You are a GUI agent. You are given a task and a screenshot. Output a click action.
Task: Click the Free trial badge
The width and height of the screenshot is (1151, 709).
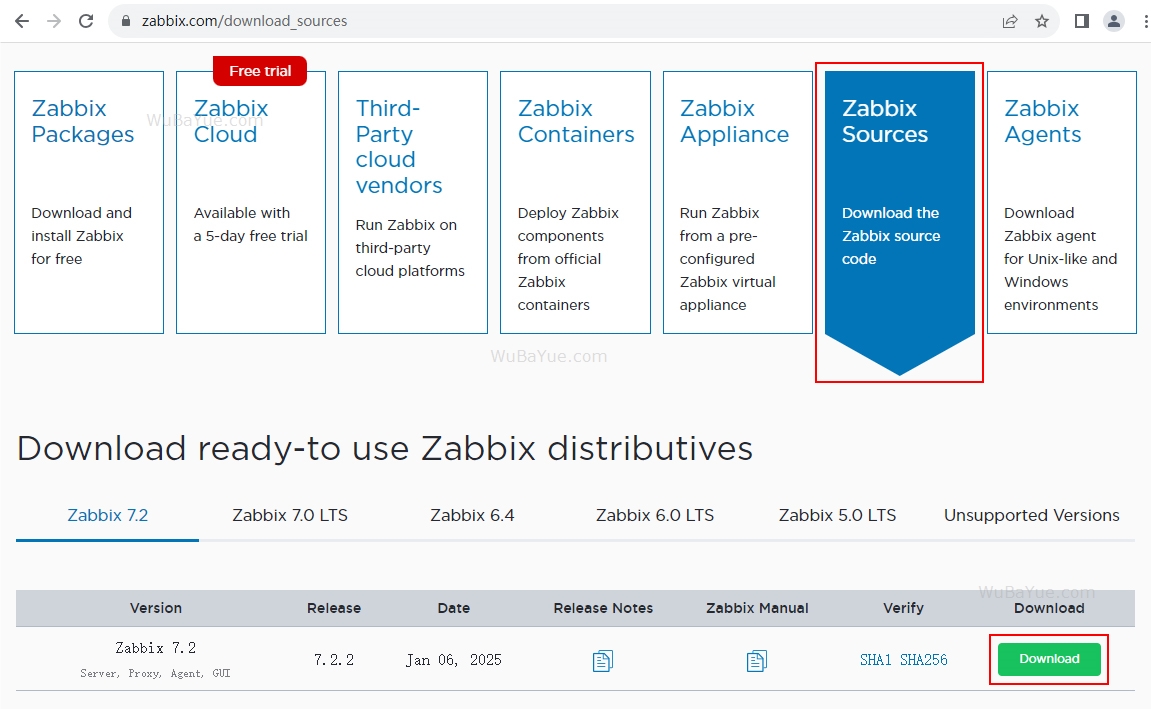260,71
